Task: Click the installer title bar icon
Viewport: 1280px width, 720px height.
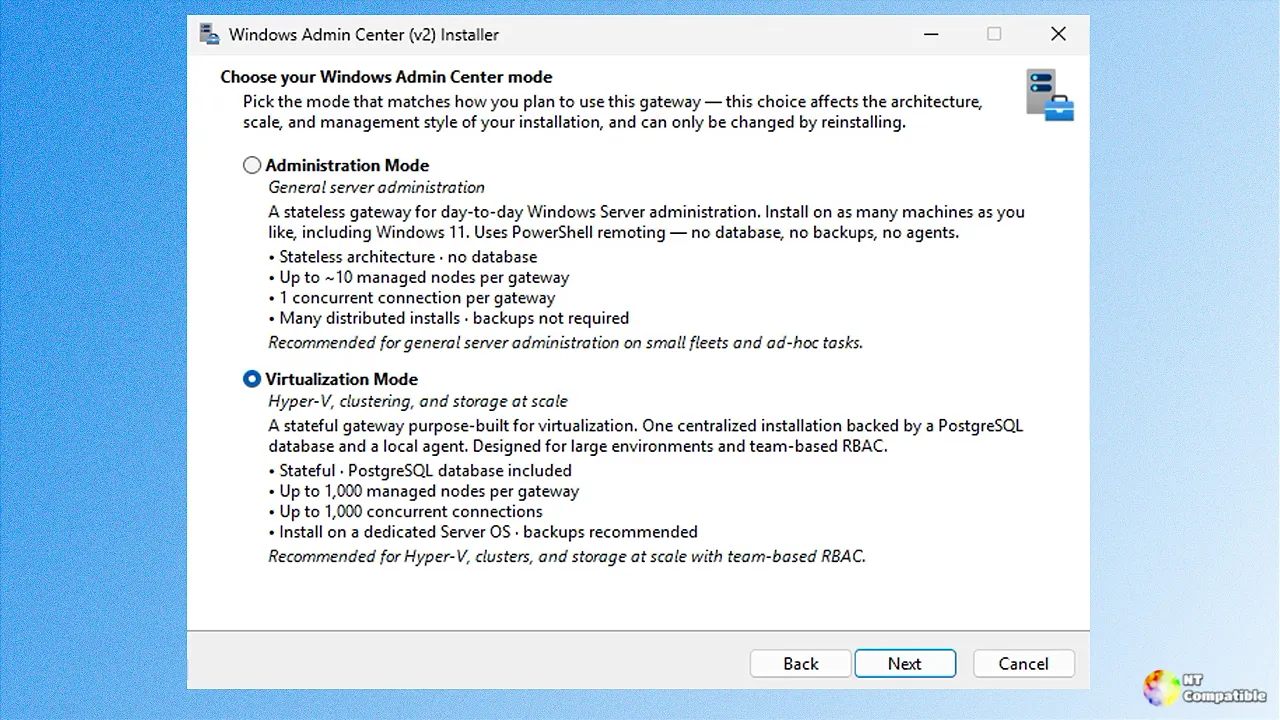Action: pos(209,34)
